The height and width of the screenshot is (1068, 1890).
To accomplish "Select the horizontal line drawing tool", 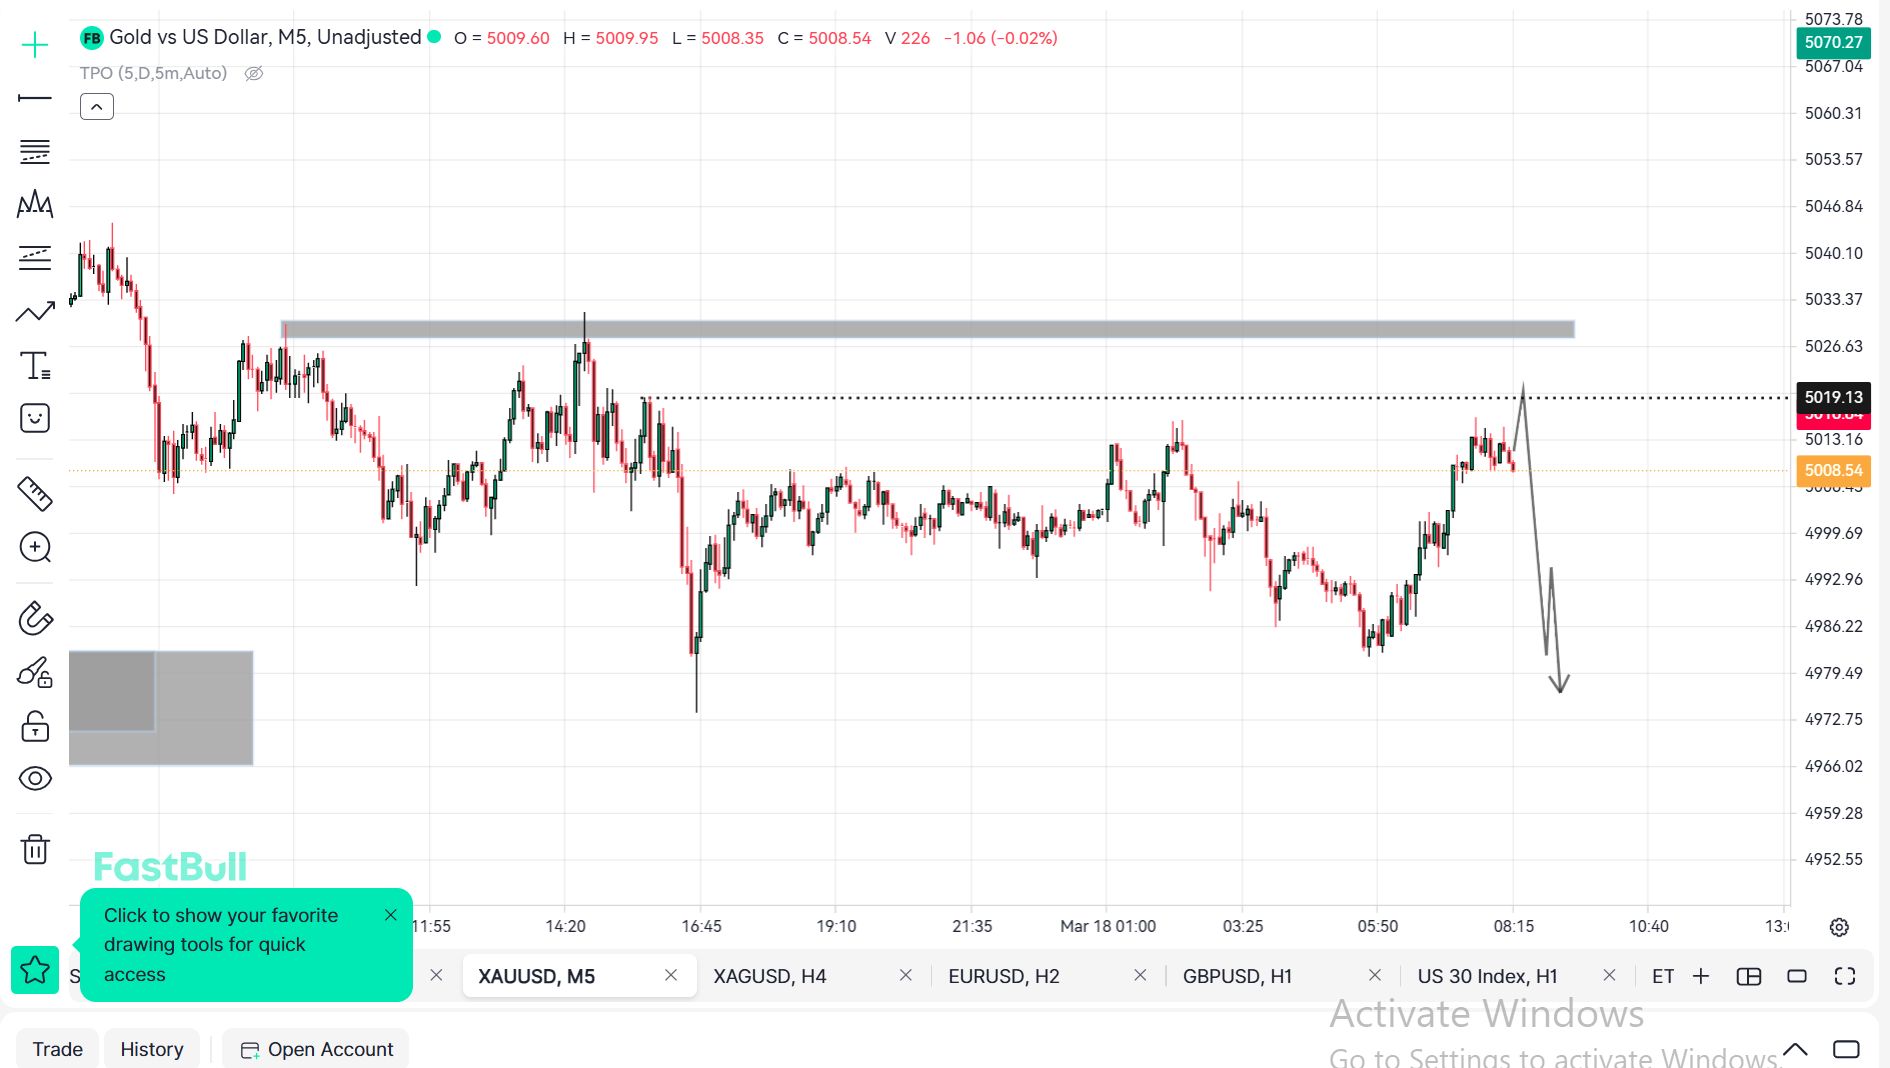I will click(x=35, y=98).
